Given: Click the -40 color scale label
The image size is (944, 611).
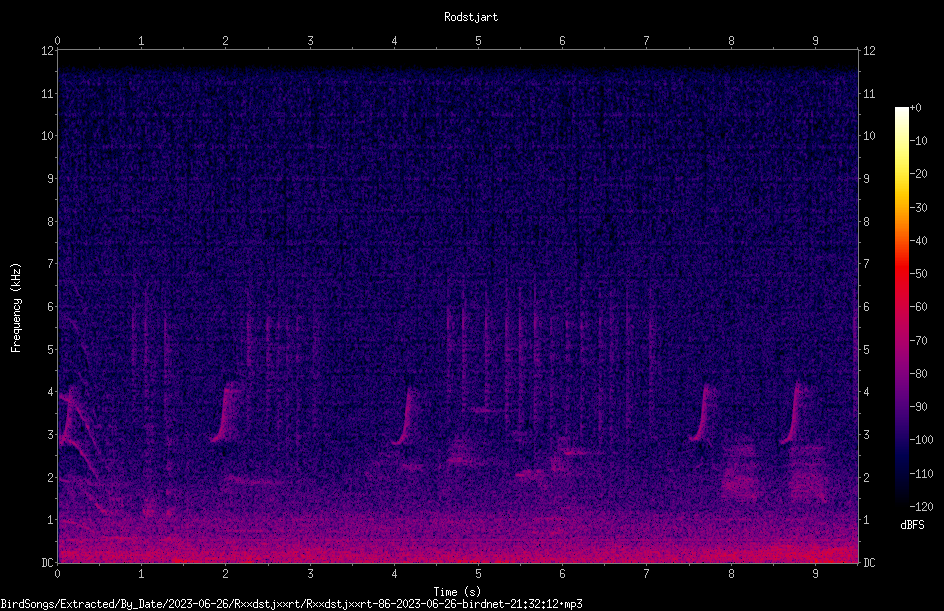Looking at the screenshot, I should (x=919, y=241).
